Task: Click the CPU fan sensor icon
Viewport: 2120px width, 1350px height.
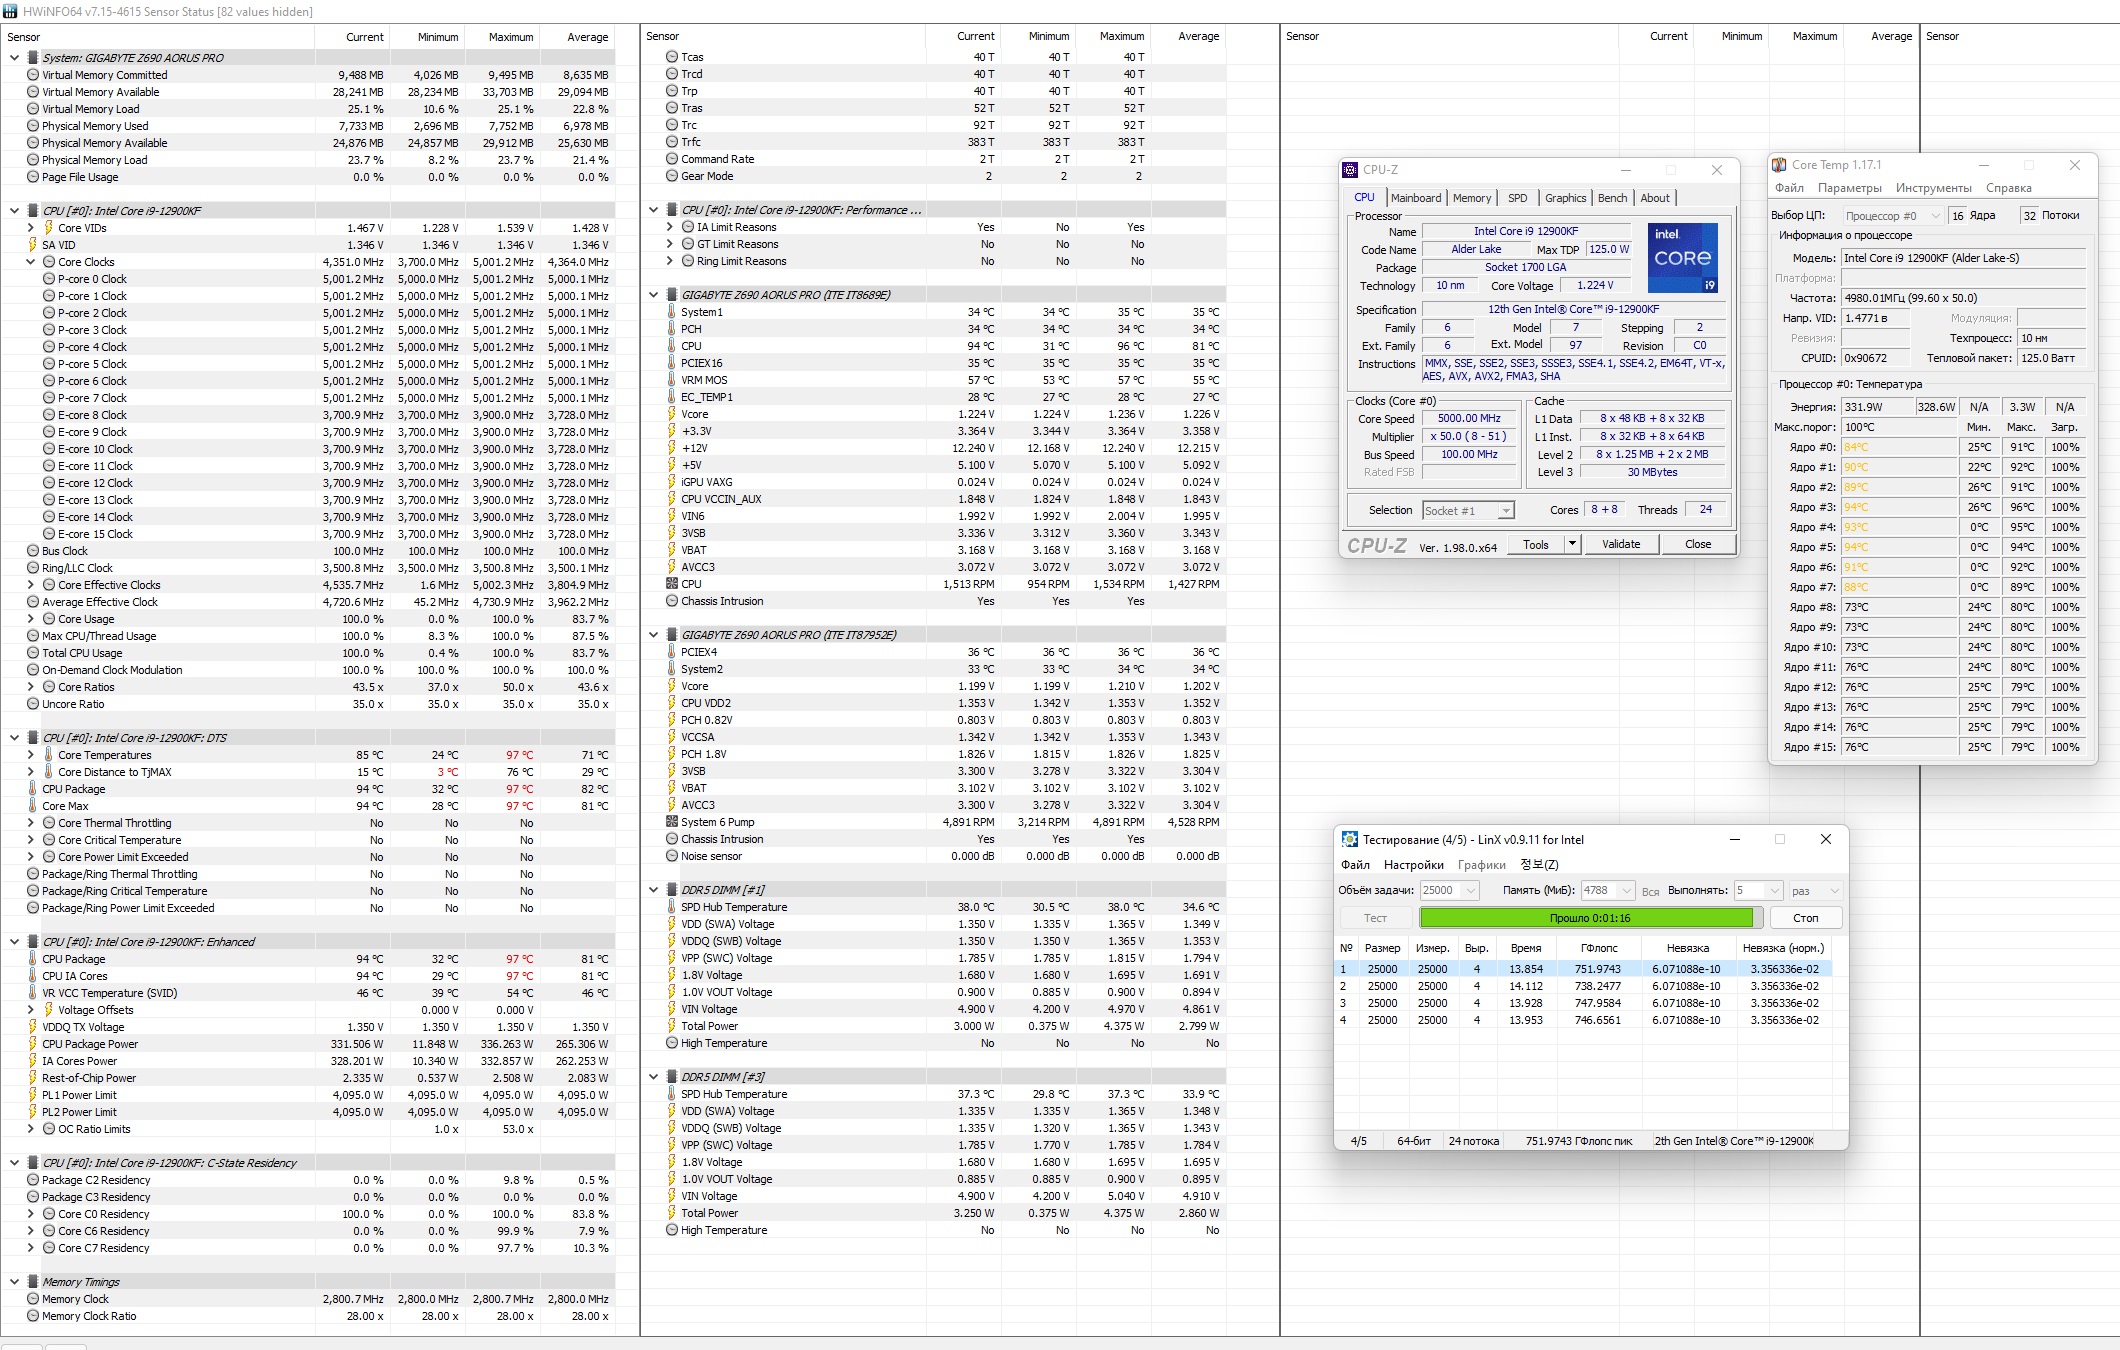Action: [x=672, y=584]
